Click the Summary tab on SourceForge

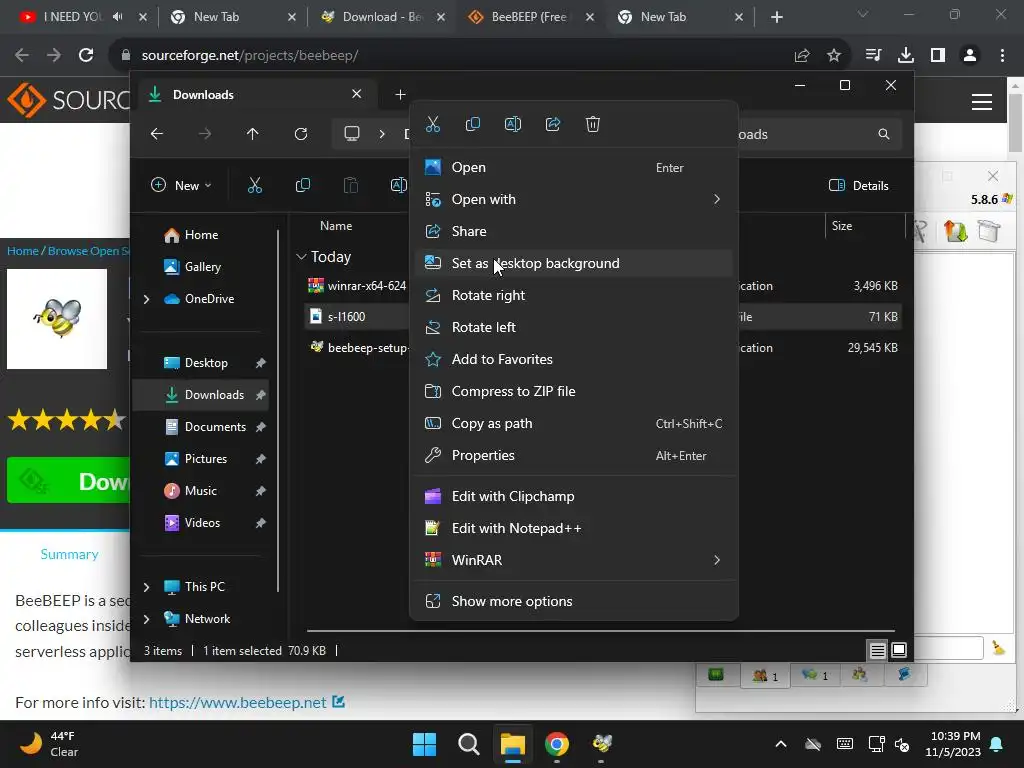click(x=69, y=554)
